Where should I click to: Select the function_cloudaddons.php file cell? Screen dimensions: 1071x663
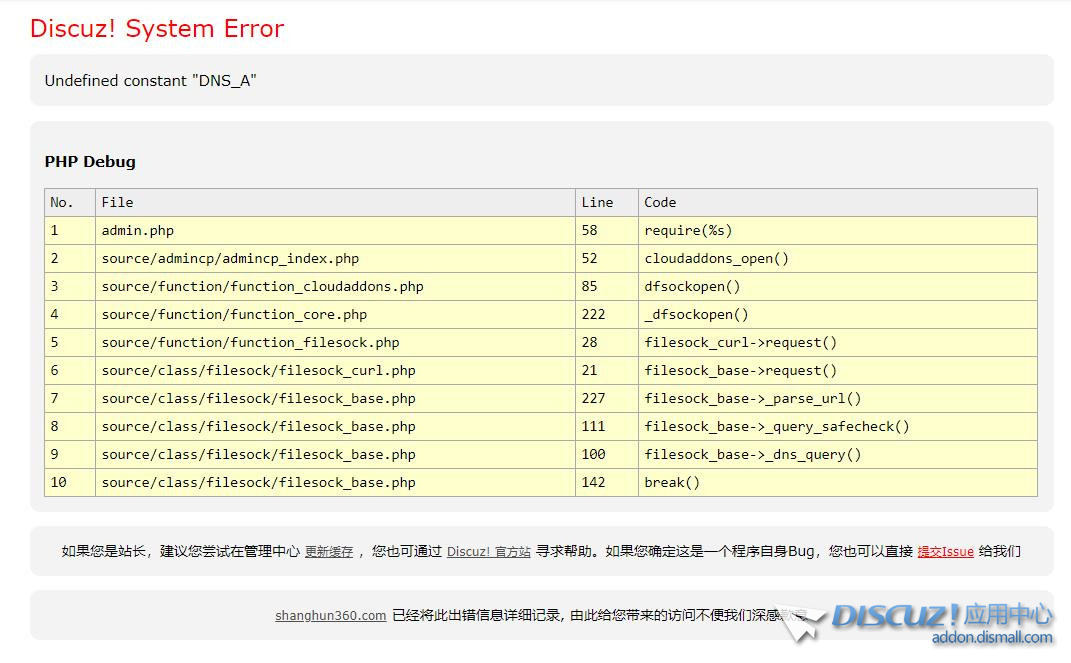point(335,287)
